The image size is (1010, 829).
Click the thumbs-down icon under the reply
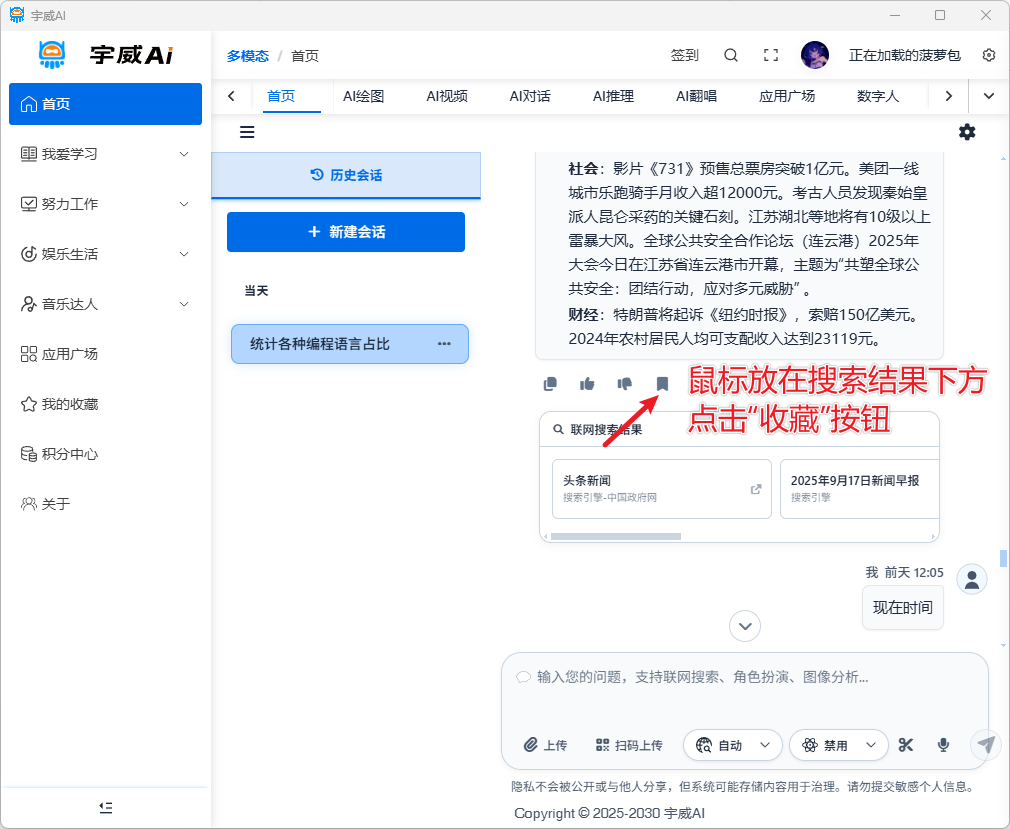point(625,383)
